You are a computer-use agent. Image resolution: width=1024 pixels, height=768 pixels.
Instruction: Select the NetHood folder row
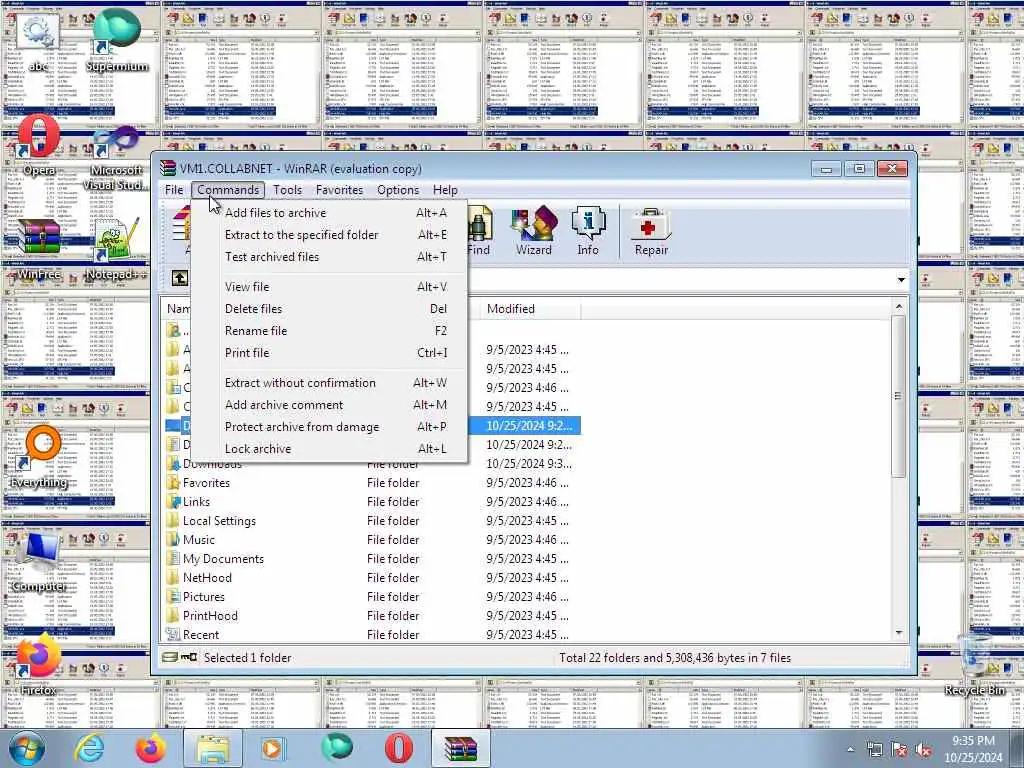point(372,577)
